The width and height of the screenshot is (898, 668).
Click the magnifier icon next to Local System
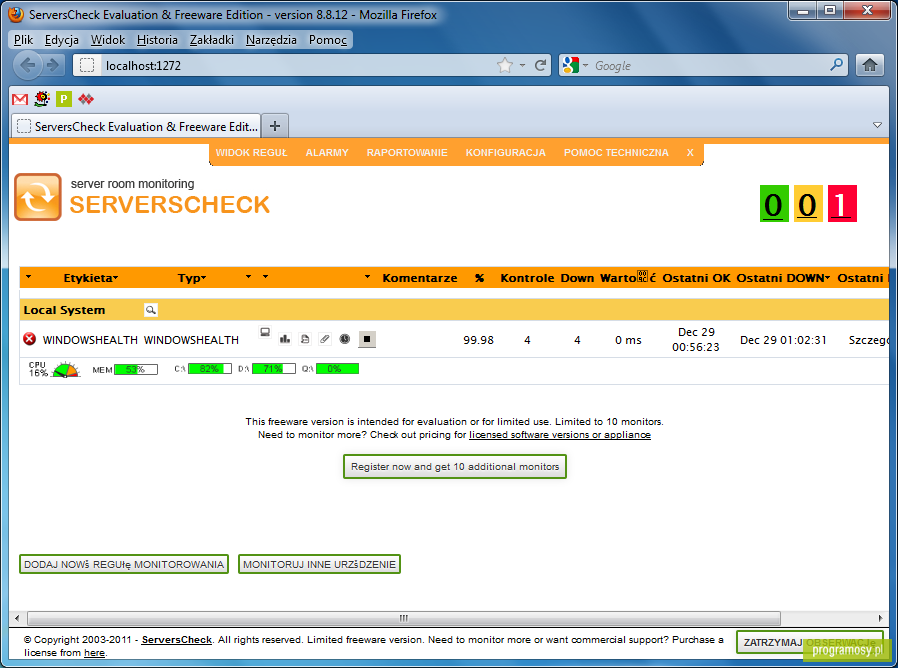click(x=151, y=310)
